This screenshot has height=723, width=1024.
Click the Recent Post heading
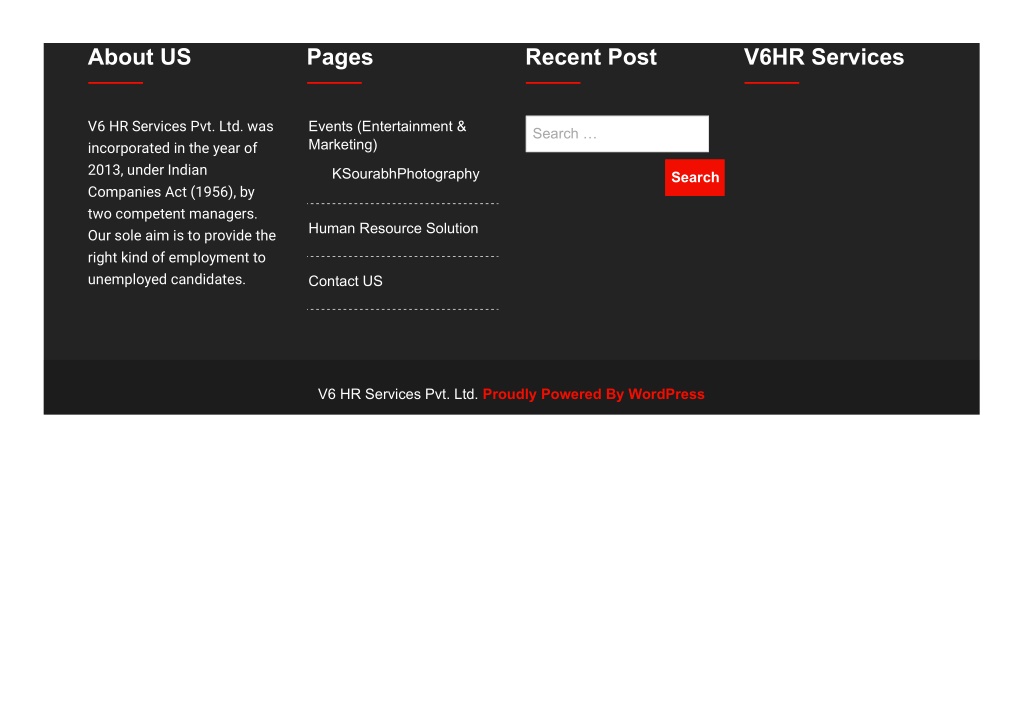click(591, 57)
